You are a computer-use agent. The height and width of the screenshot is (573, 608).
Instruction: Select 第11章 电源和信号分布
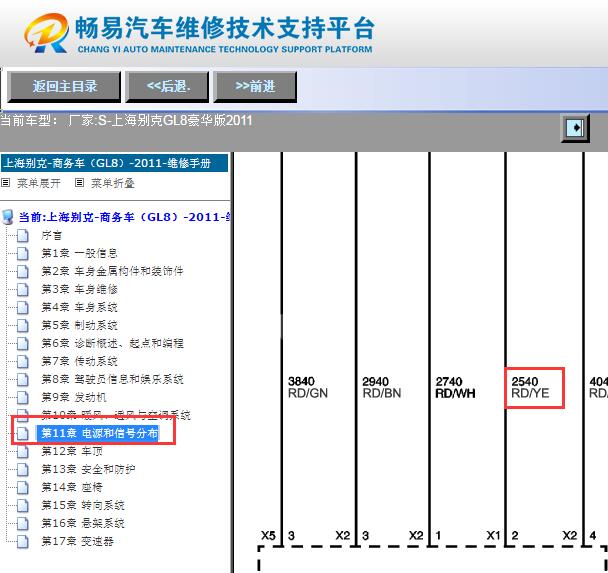(x=100, y=433)
